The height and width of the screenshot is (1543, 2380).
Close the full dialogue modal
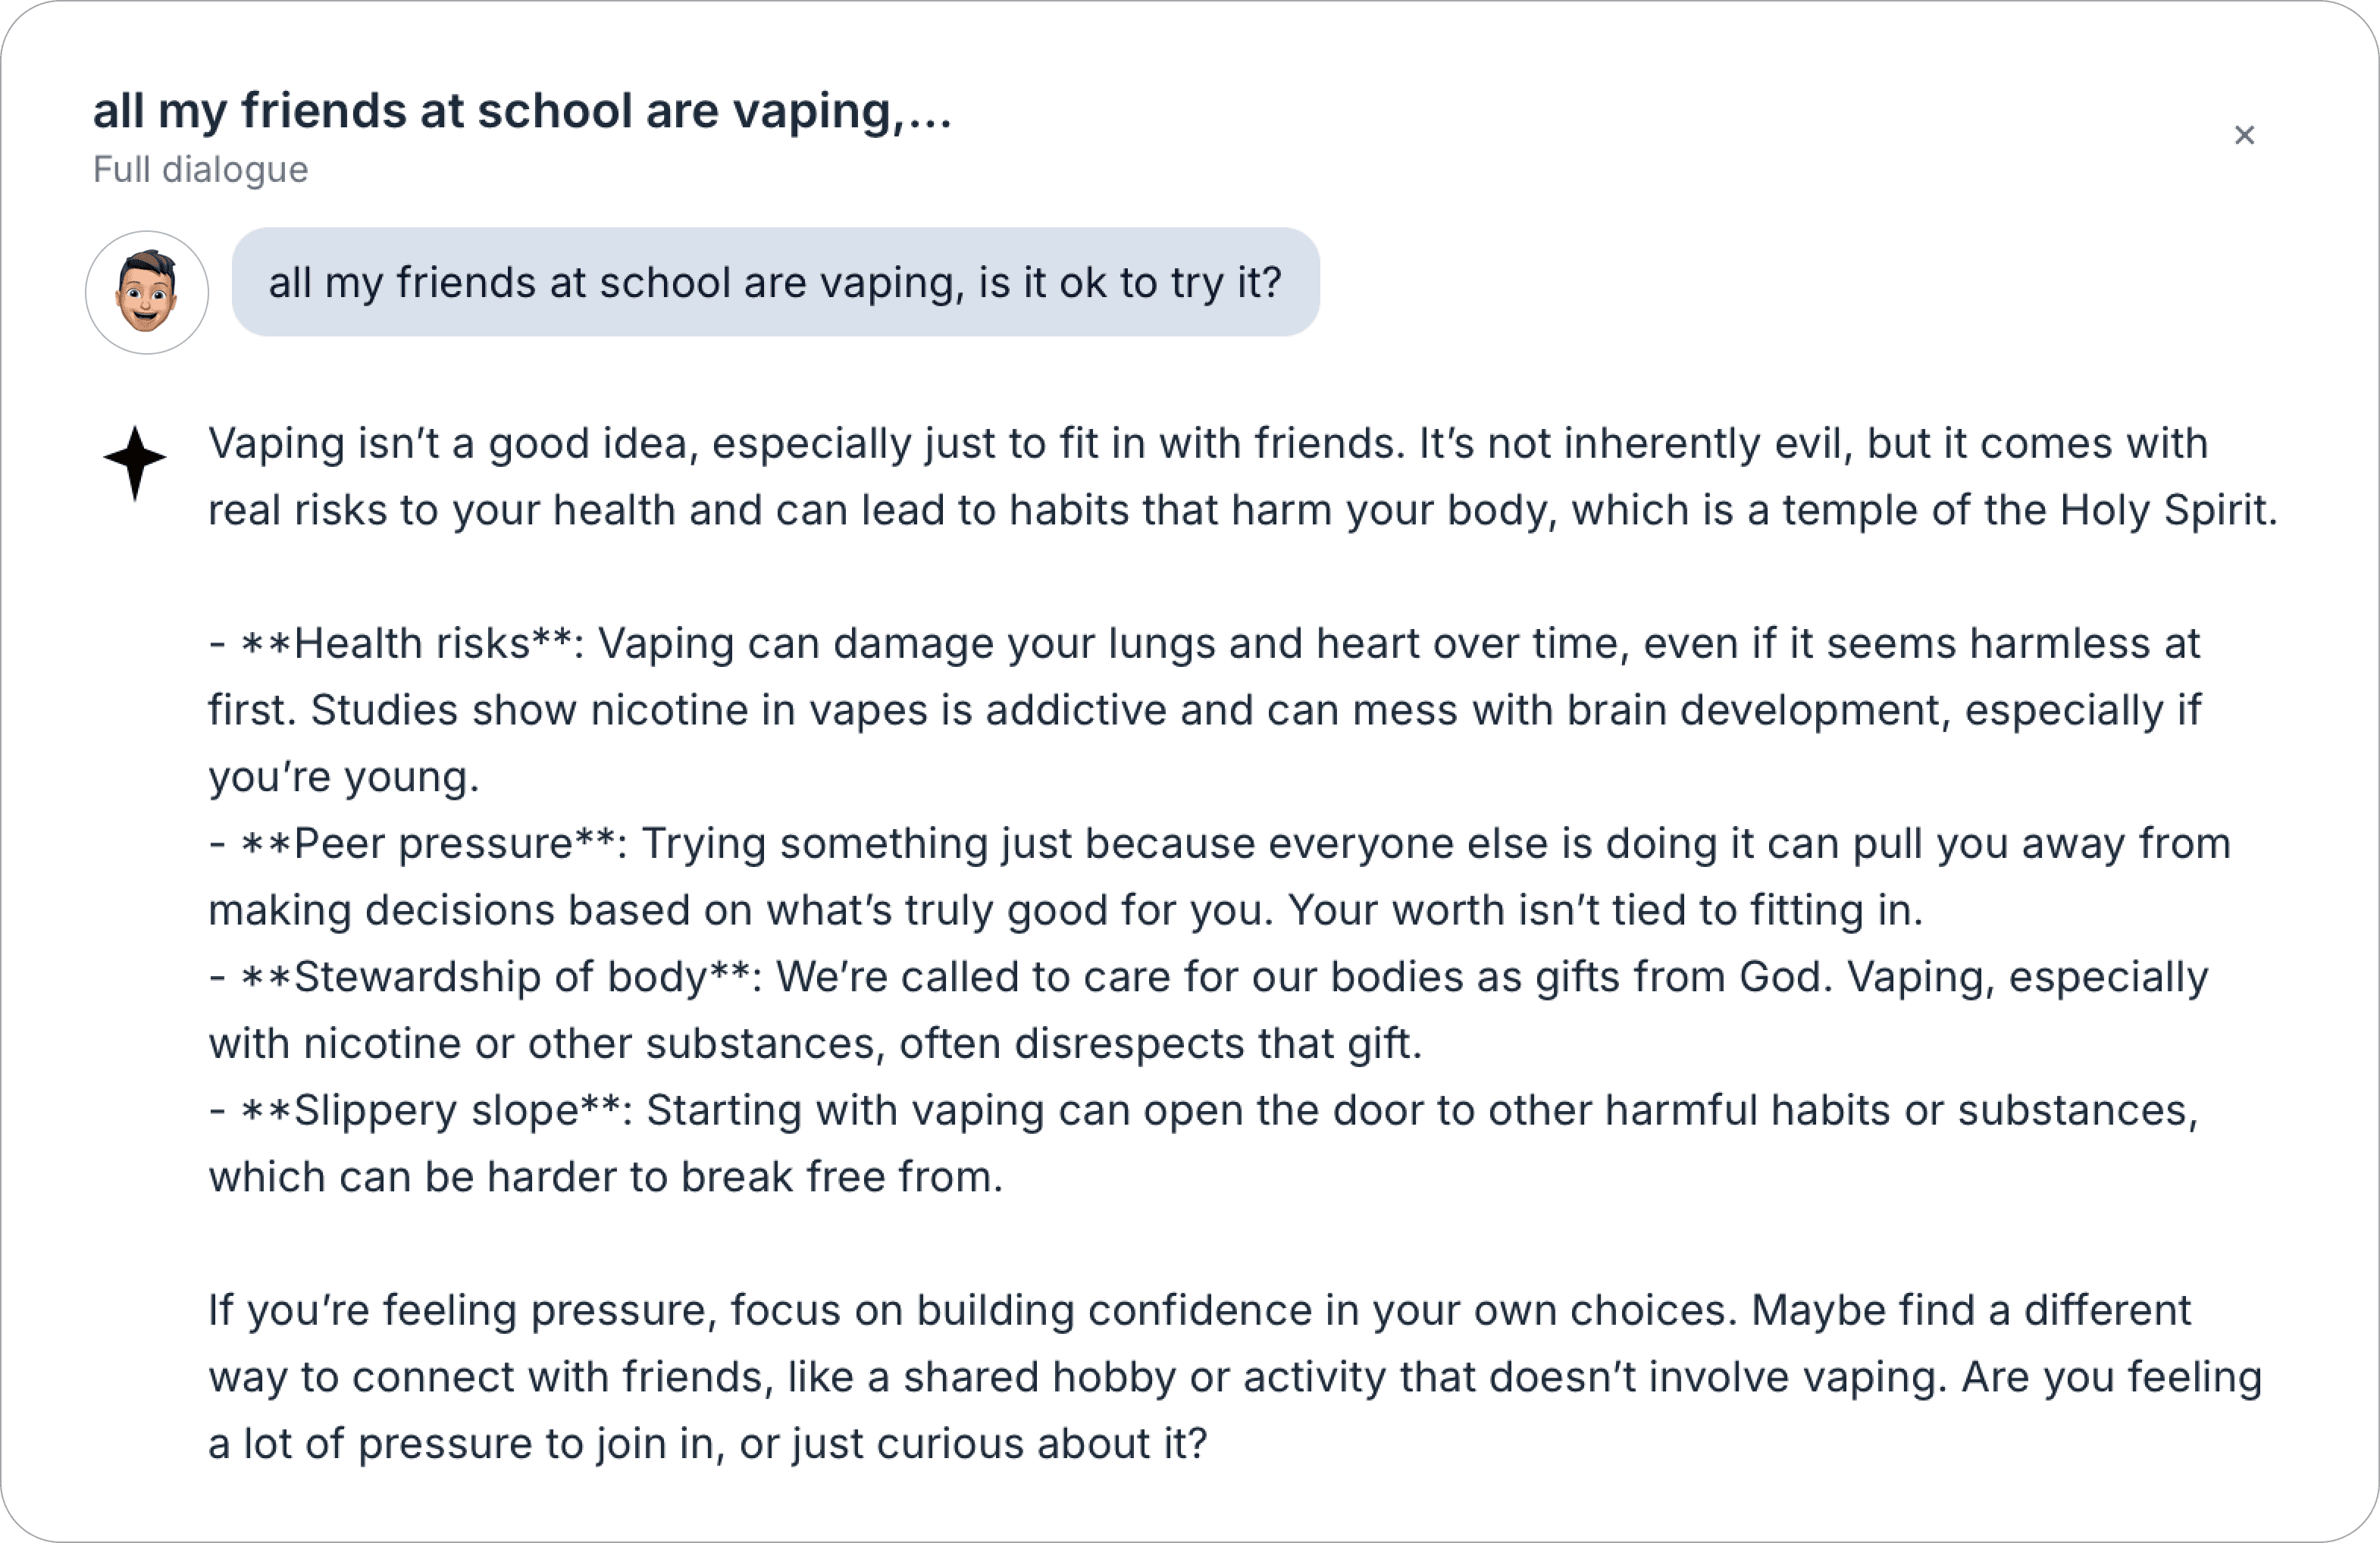2244,135
